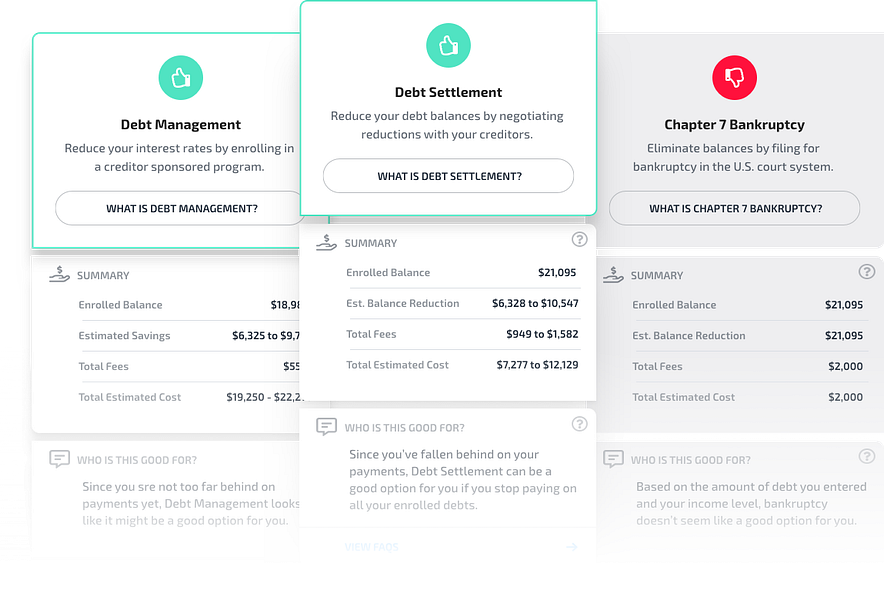Click 'Since you've fallen behind on your payments' paragraph
The height and width of the screenshot is (600, 884).
463,480
